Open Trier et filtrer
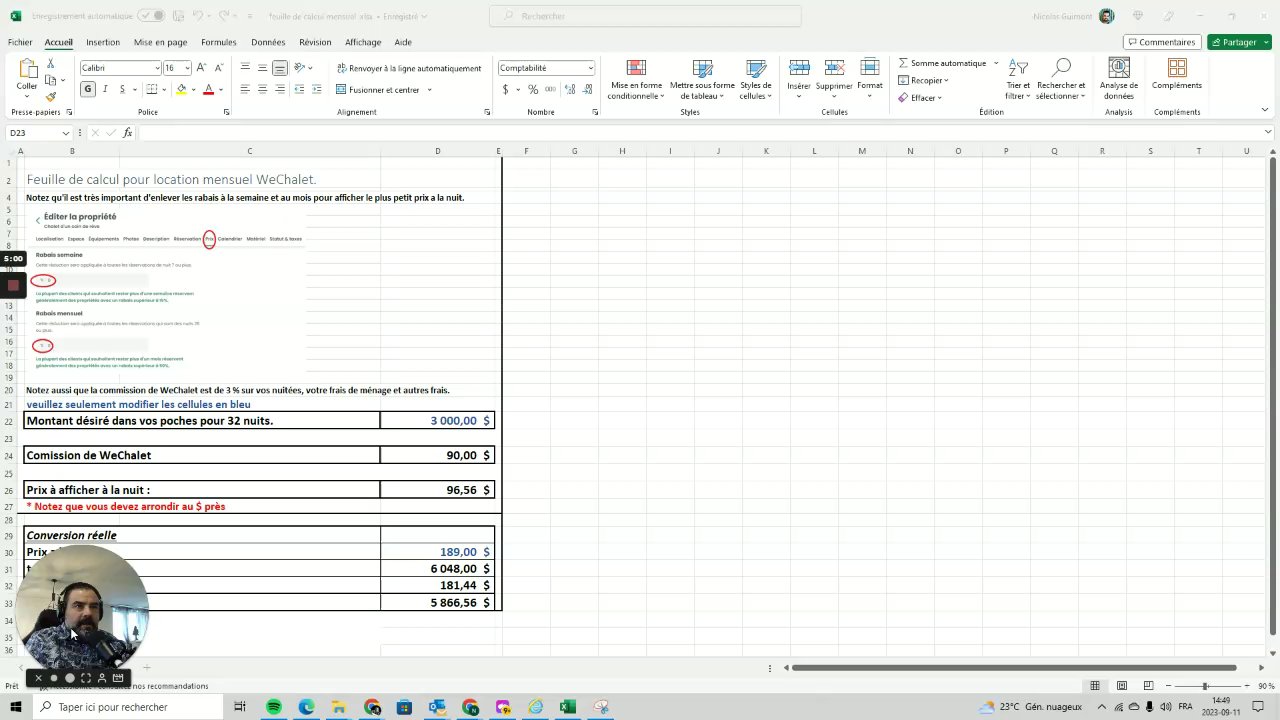The height and width of the screenshot is (720, 1280). tap(1018, 79)
